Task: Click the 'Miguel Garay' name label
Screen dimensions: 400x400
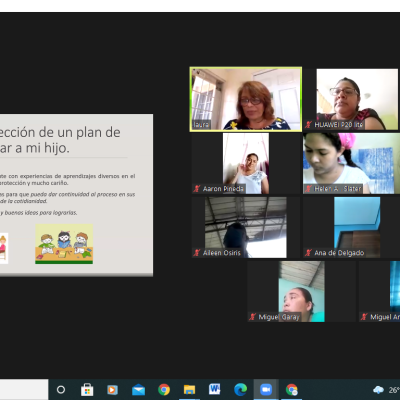Action: click(279, 317)
